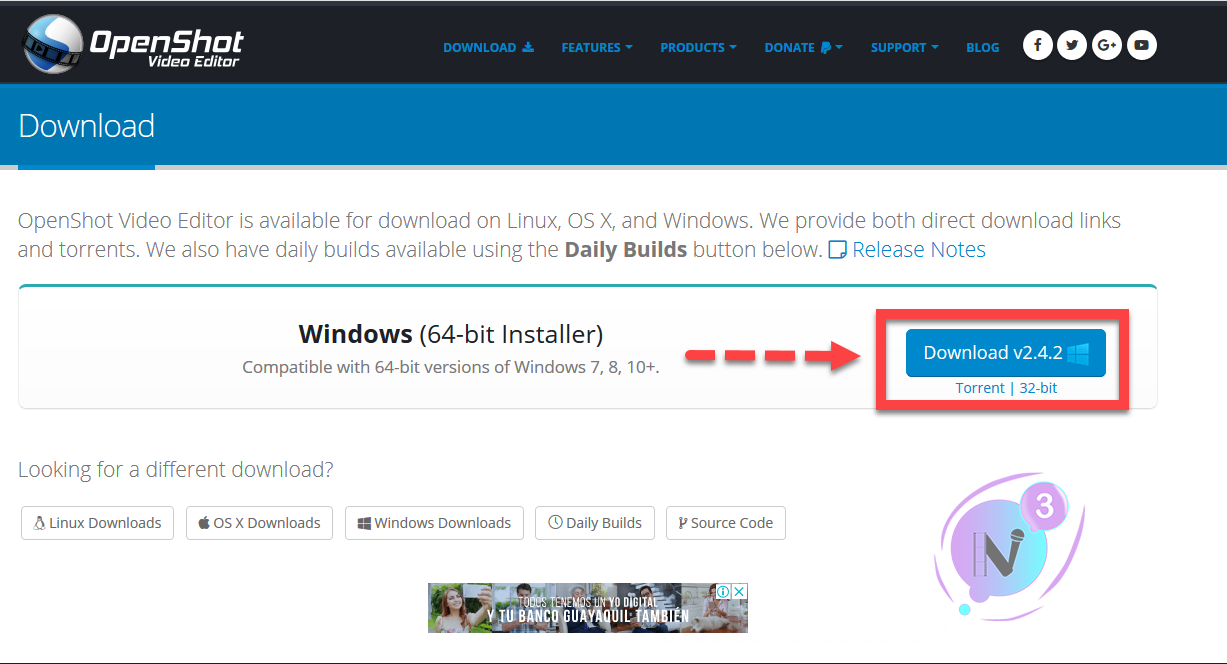Close the advertisement banner with X icon
1227x664 pixels.
[x=740, y=591]
